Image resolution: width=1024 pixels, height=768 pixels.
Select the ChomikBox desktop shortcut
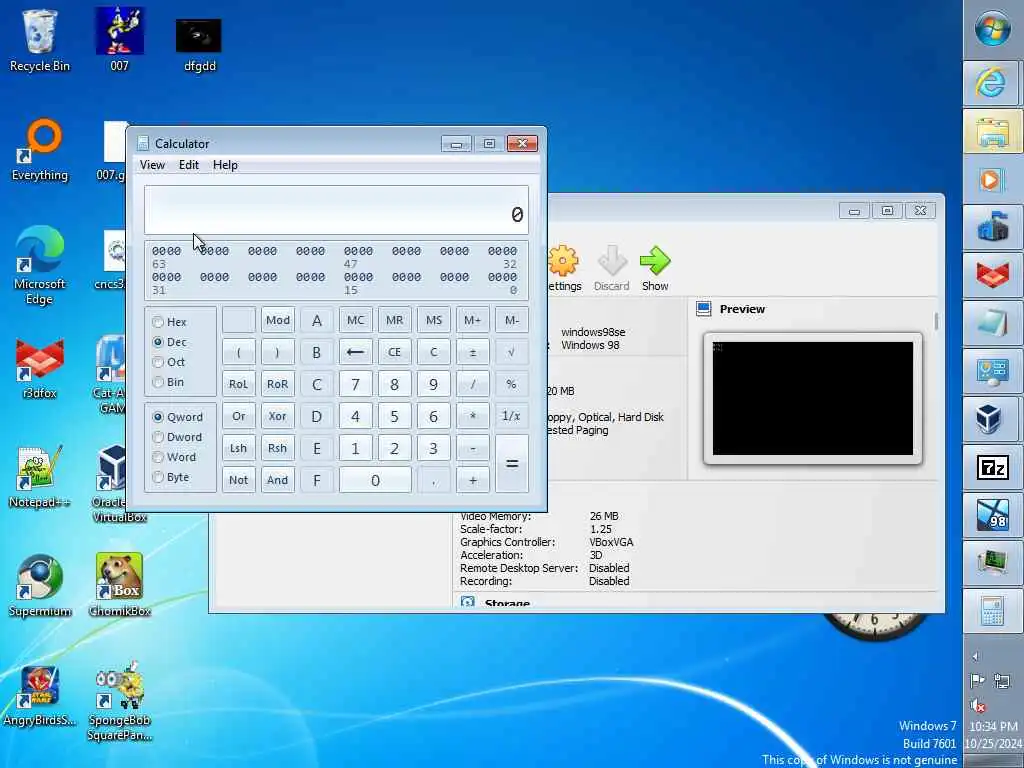click(120, 586)
